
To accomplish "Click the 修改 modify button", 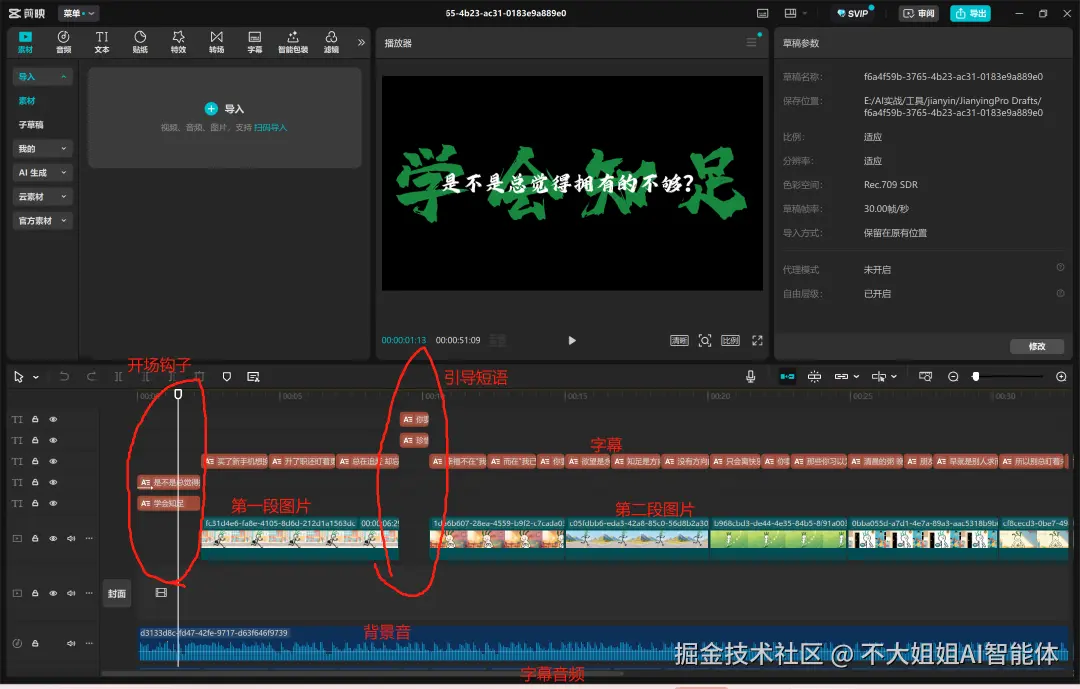I will (1037, 347).
